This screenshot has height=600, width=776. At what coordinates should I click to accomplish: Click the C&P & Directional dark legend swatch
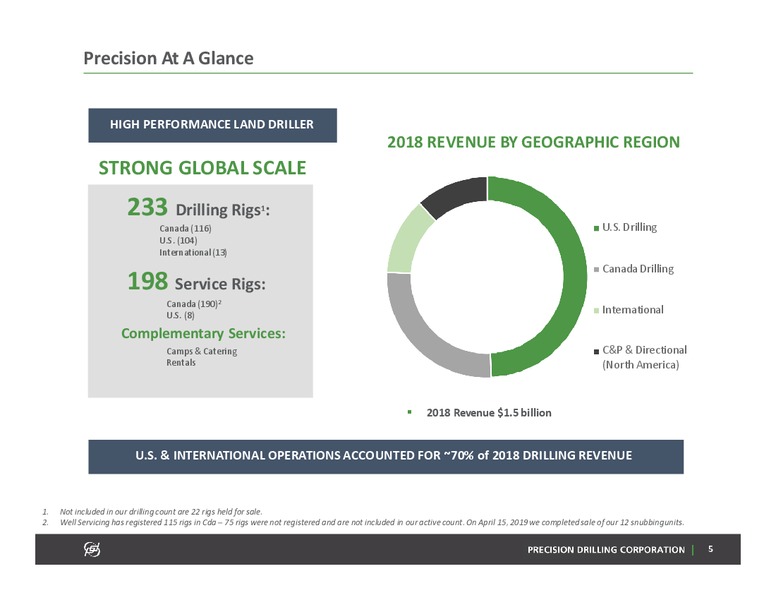(596, 351)
